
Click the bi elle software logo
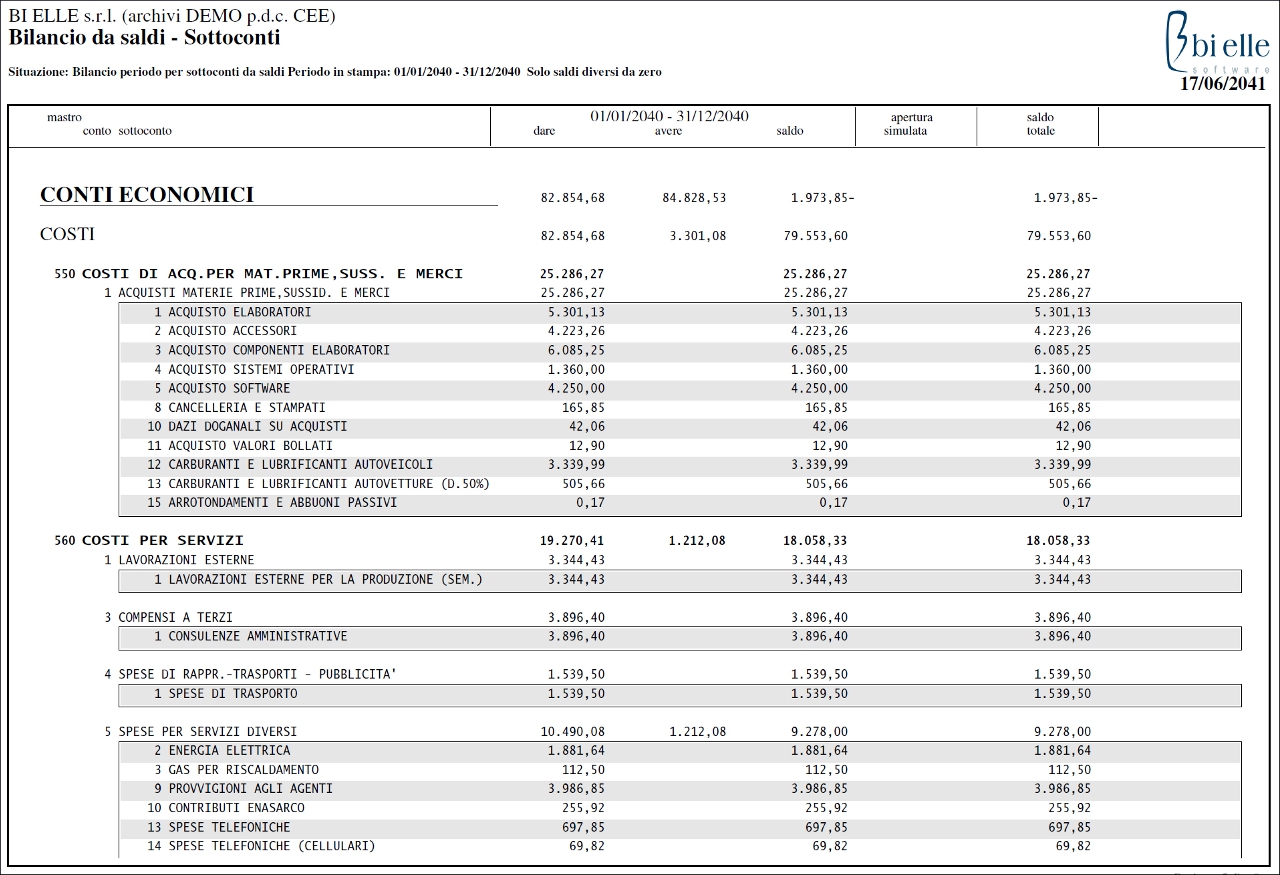(x=1217, y=43)
